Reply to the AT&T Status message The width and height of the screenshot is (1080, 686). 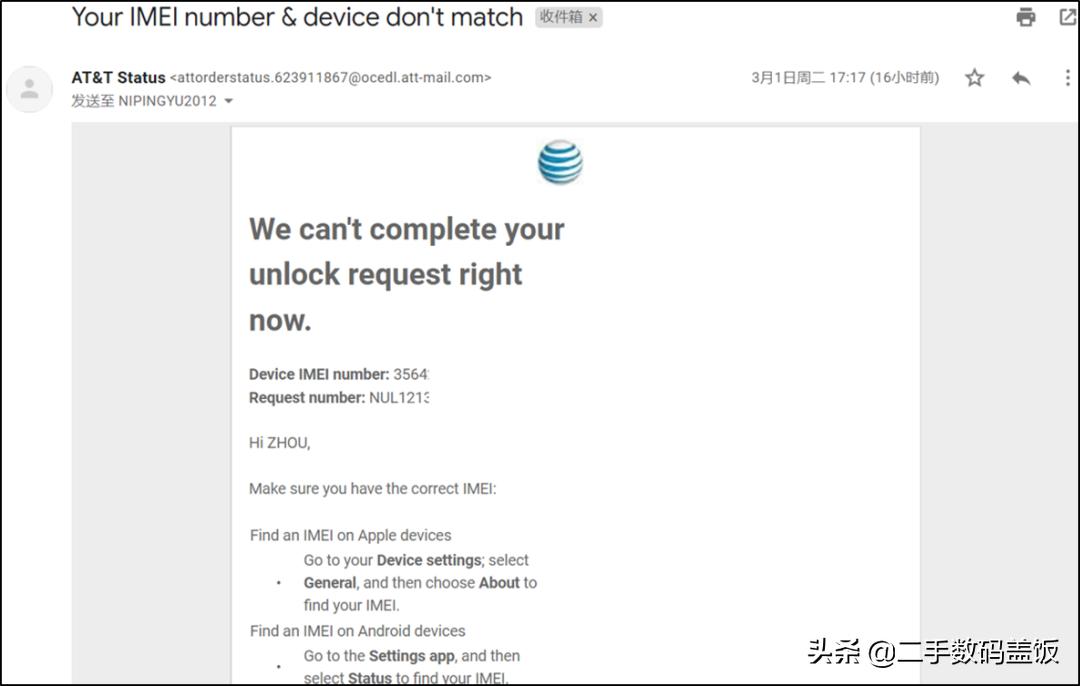coord(1021,78)
